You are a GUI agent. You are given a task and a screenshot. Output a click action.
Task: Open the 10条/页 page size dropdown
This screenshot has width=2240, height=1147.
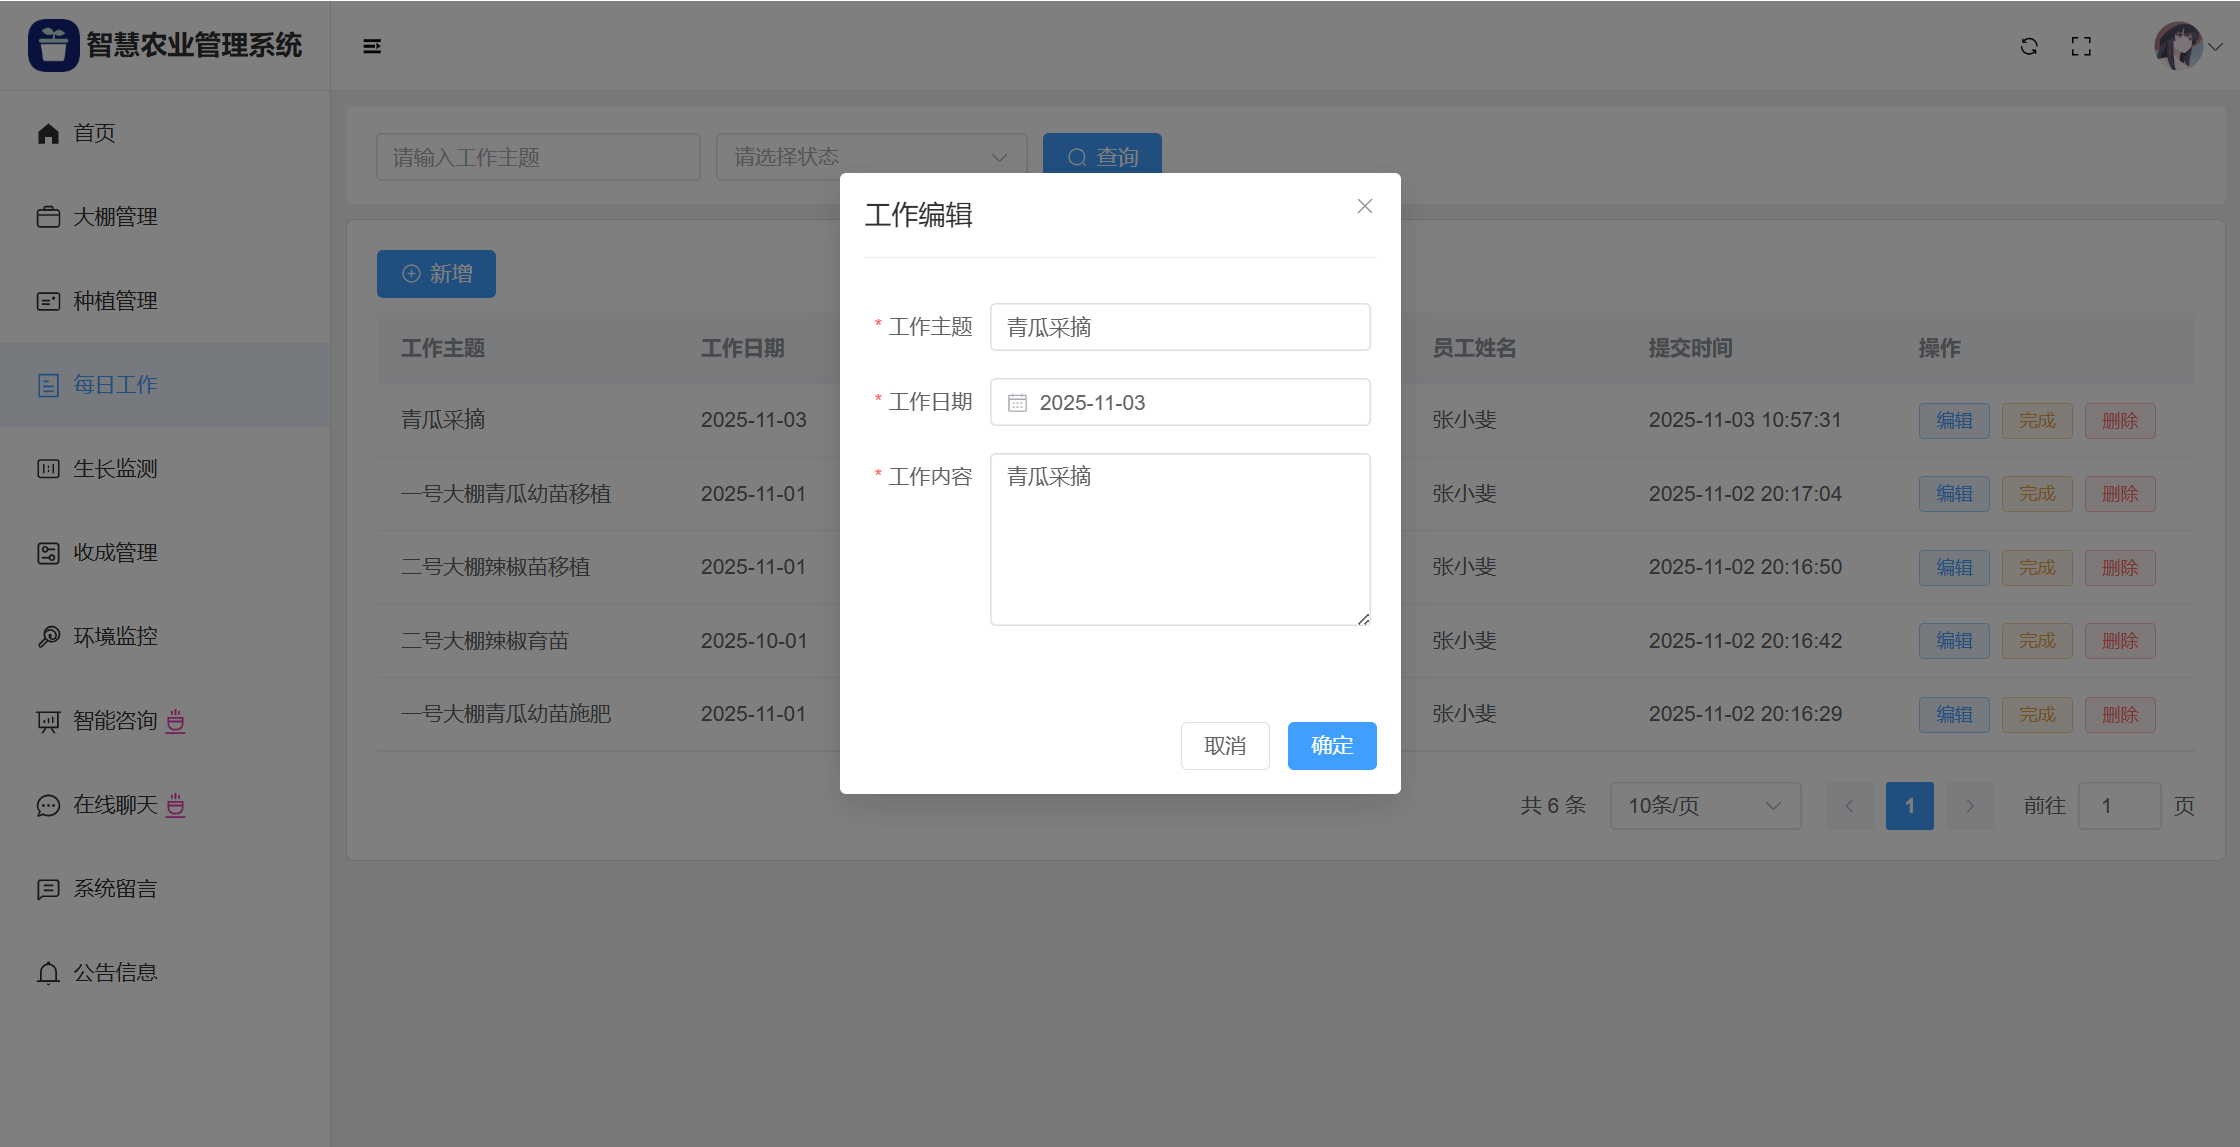click(x=1704, y=806)
